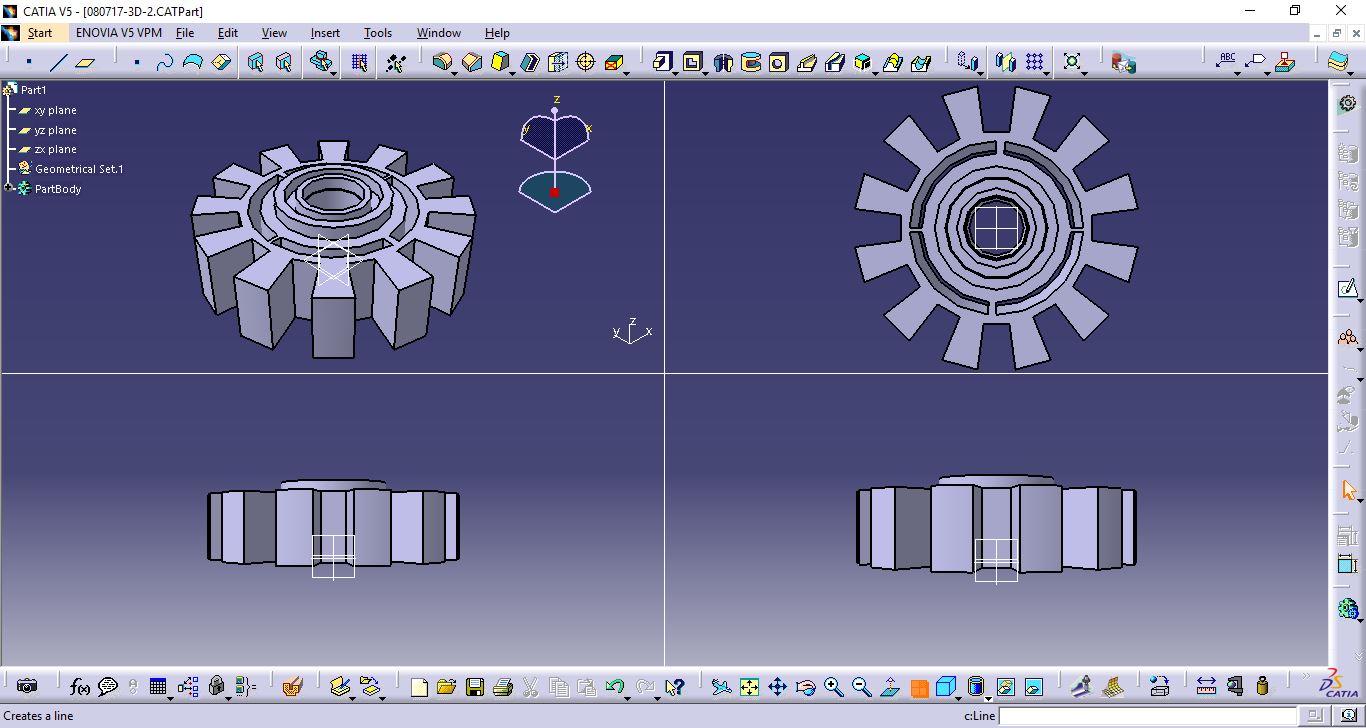
Task: Activate the Pan tool
Action: [778, 687]
